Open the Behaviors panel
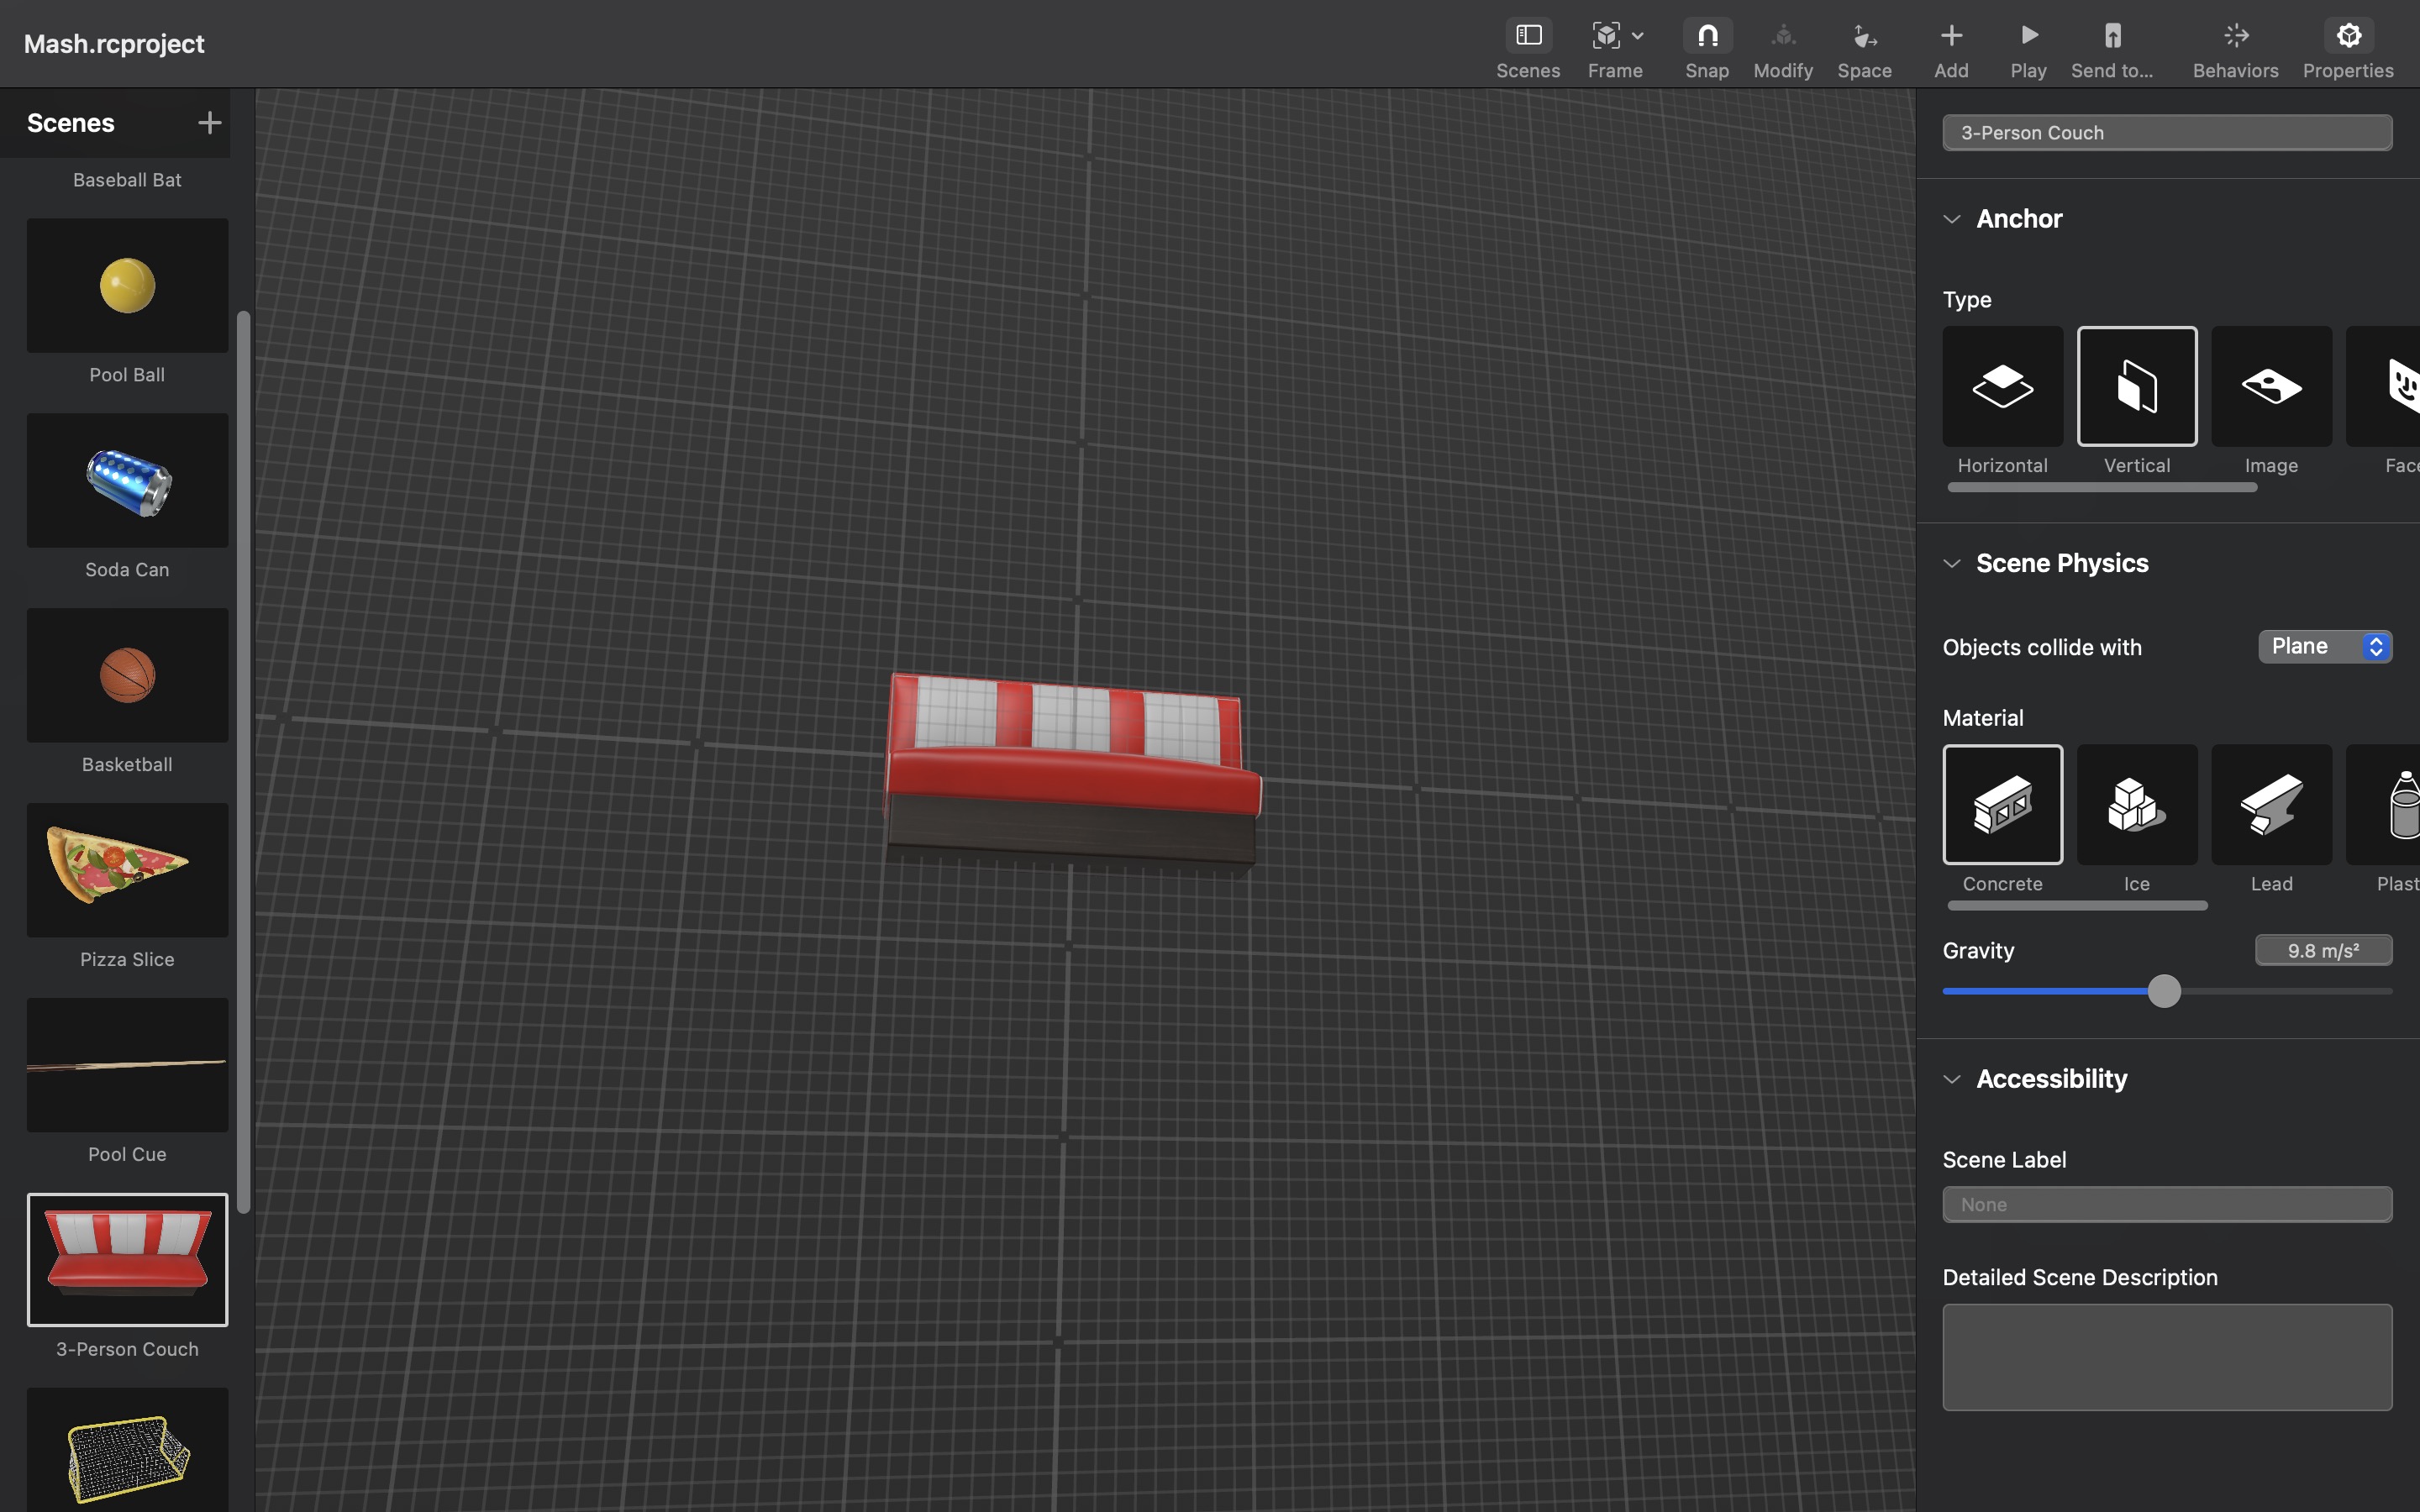This screenshot has height=1512, width=2420. pyautogui.click(x=2235, y=36)
